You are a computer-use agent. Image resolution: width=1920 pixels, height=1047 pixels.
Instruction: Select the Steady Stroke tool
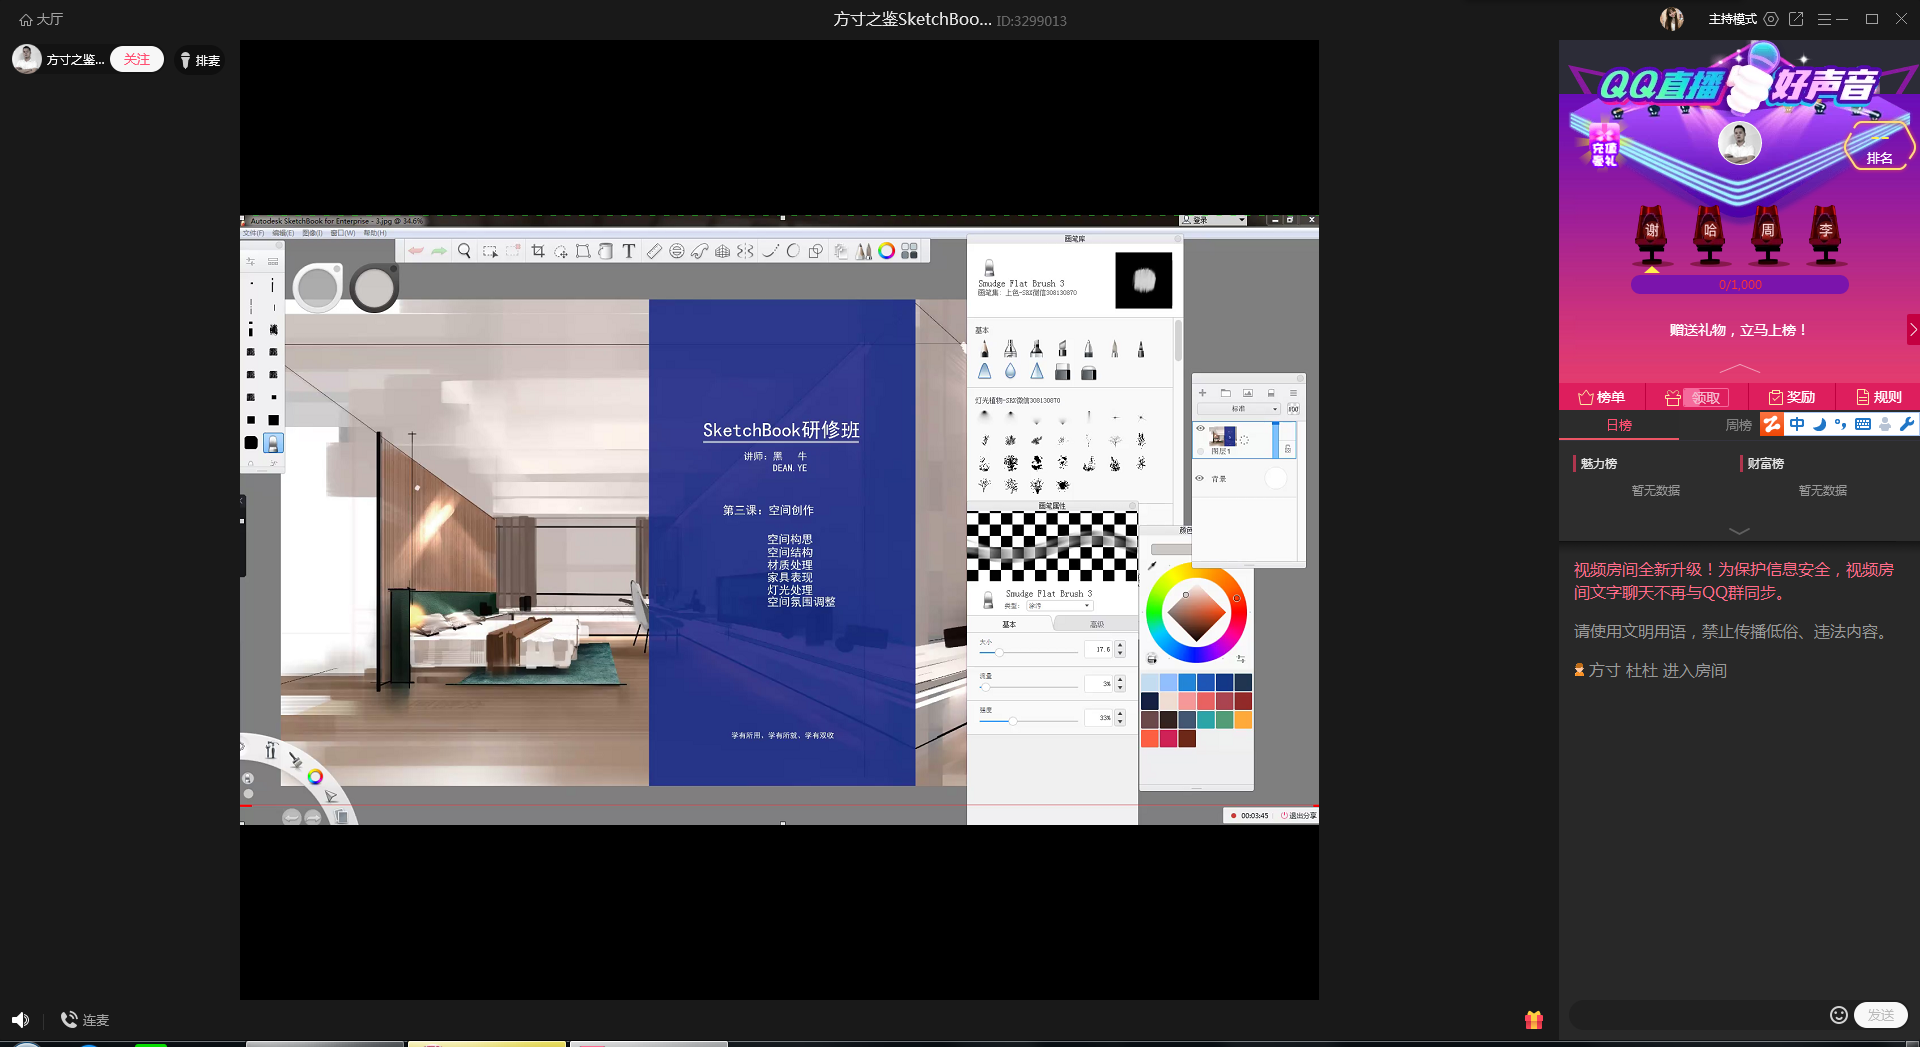click(770, 251)
